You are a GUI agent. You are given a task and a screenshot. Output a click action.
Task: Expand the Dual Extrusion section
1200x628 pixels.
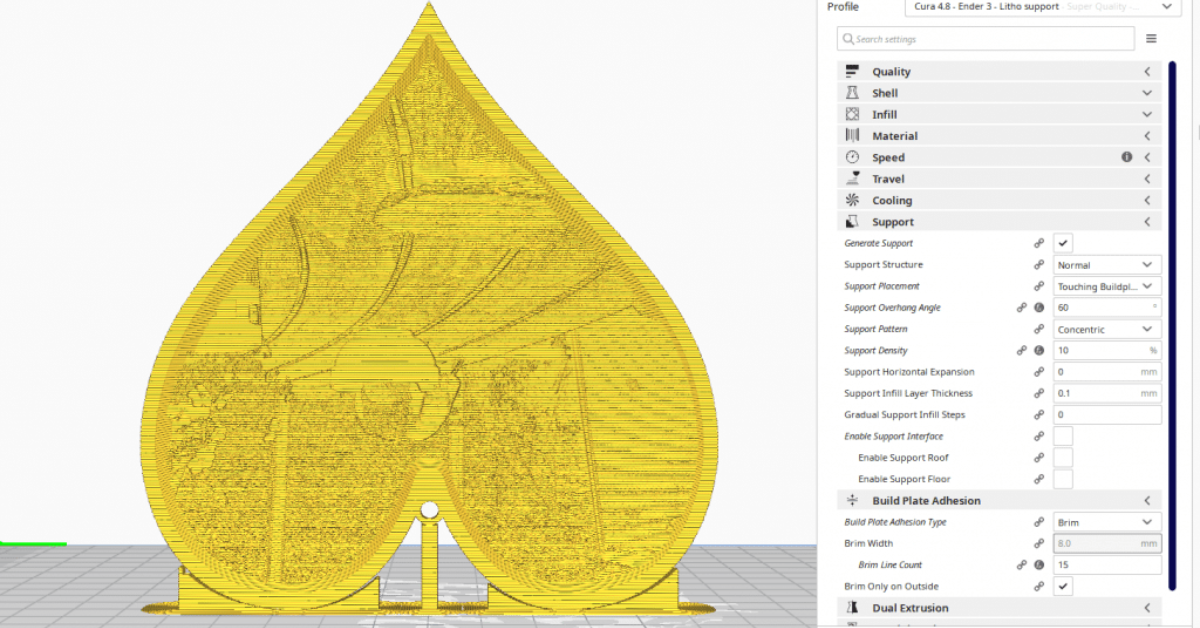pyautogui.click(x=1146, y=607)
